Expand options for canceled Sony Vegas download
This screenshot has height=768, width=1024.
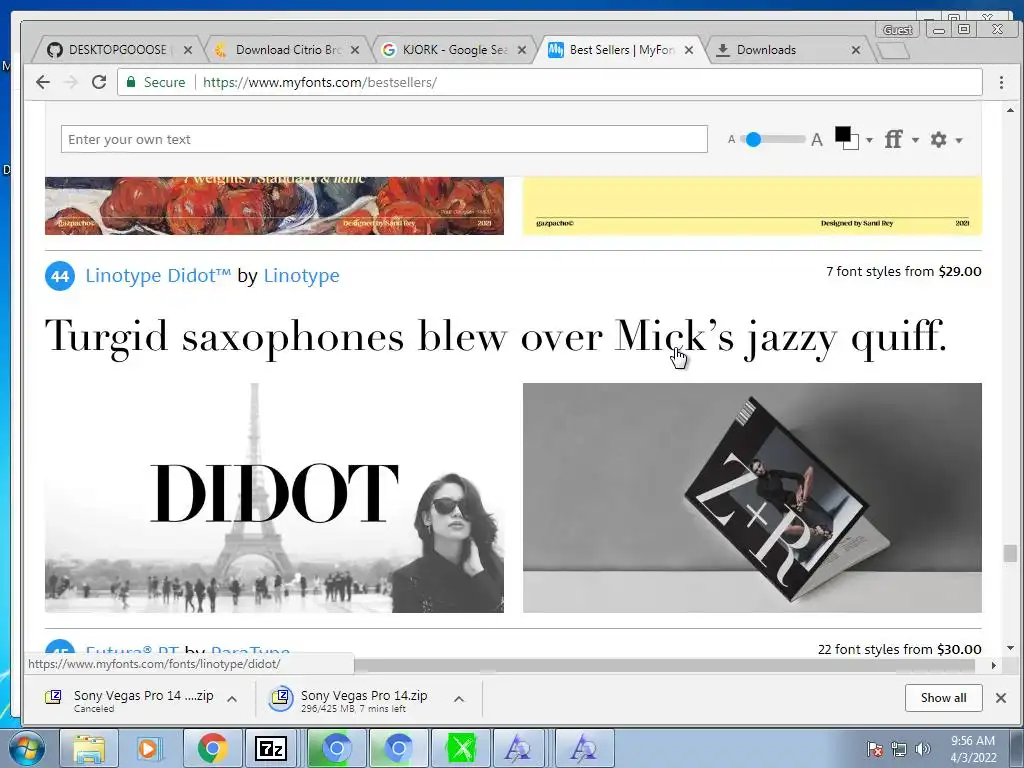click(x=232, y=699)
